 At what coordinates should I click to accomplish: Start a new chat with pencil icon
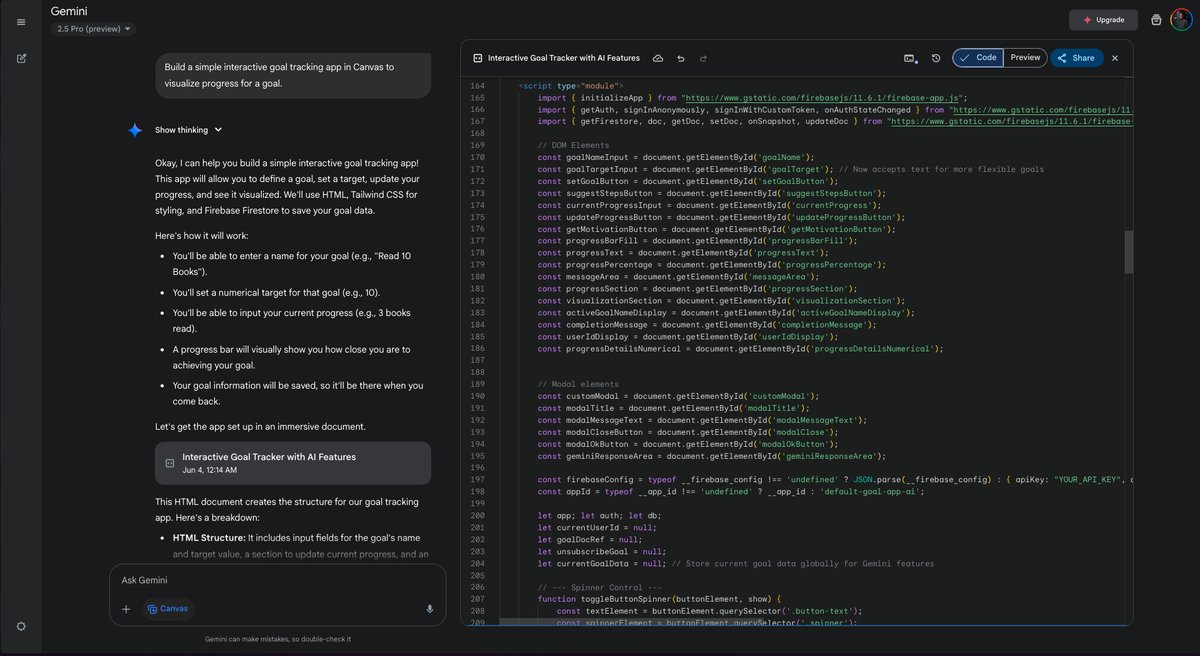[x=21, y=59]
